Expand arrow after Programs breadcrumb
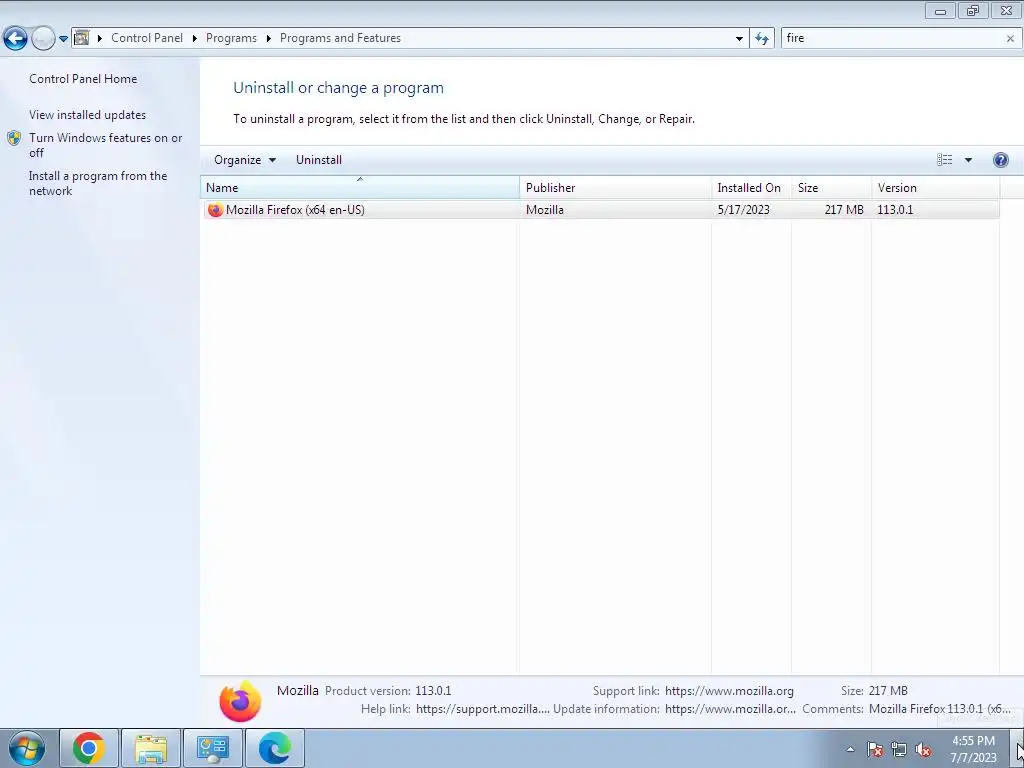This screenshot has height=768, width=1024. pos(268,39)
